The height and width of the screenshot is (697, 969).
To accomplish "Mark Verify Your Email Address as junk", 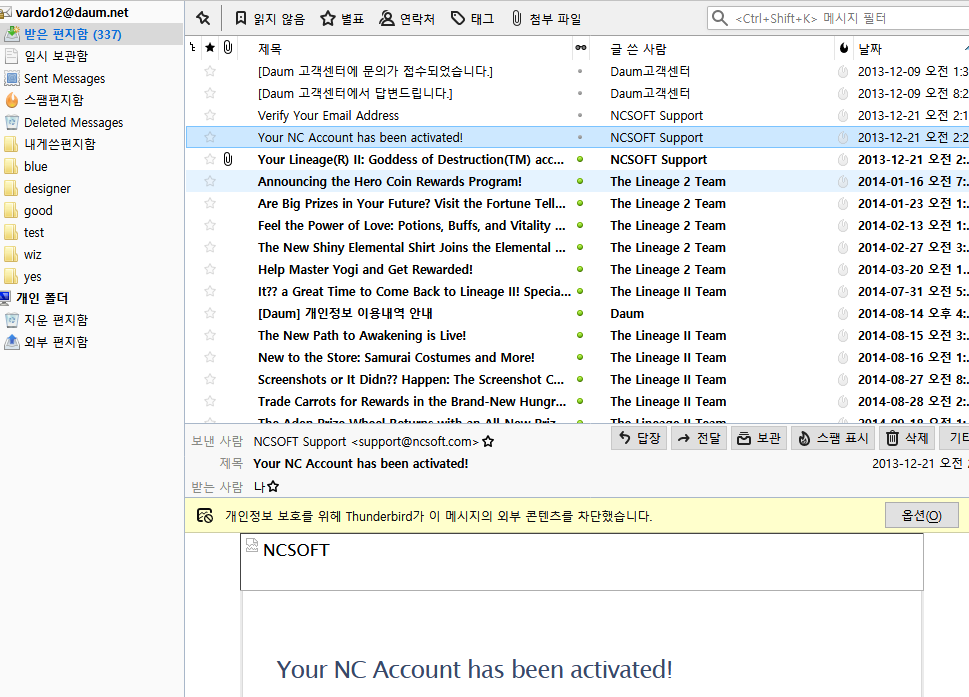I will pyautogui.click(x=843, y=115).
